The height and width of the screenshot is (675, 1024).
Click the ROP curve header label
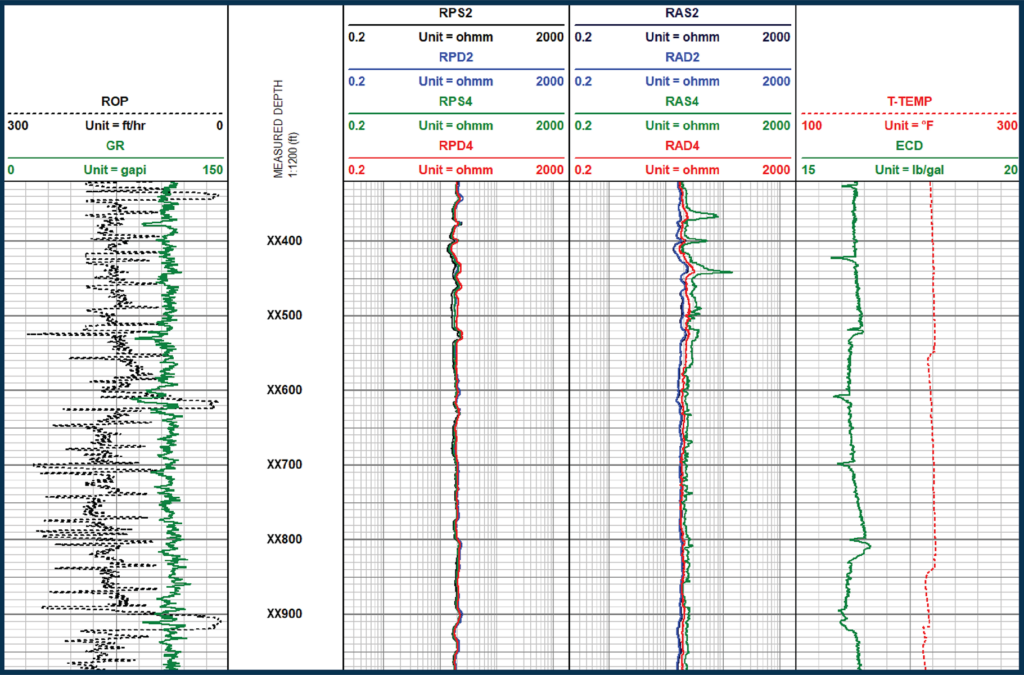pos(114,101)
